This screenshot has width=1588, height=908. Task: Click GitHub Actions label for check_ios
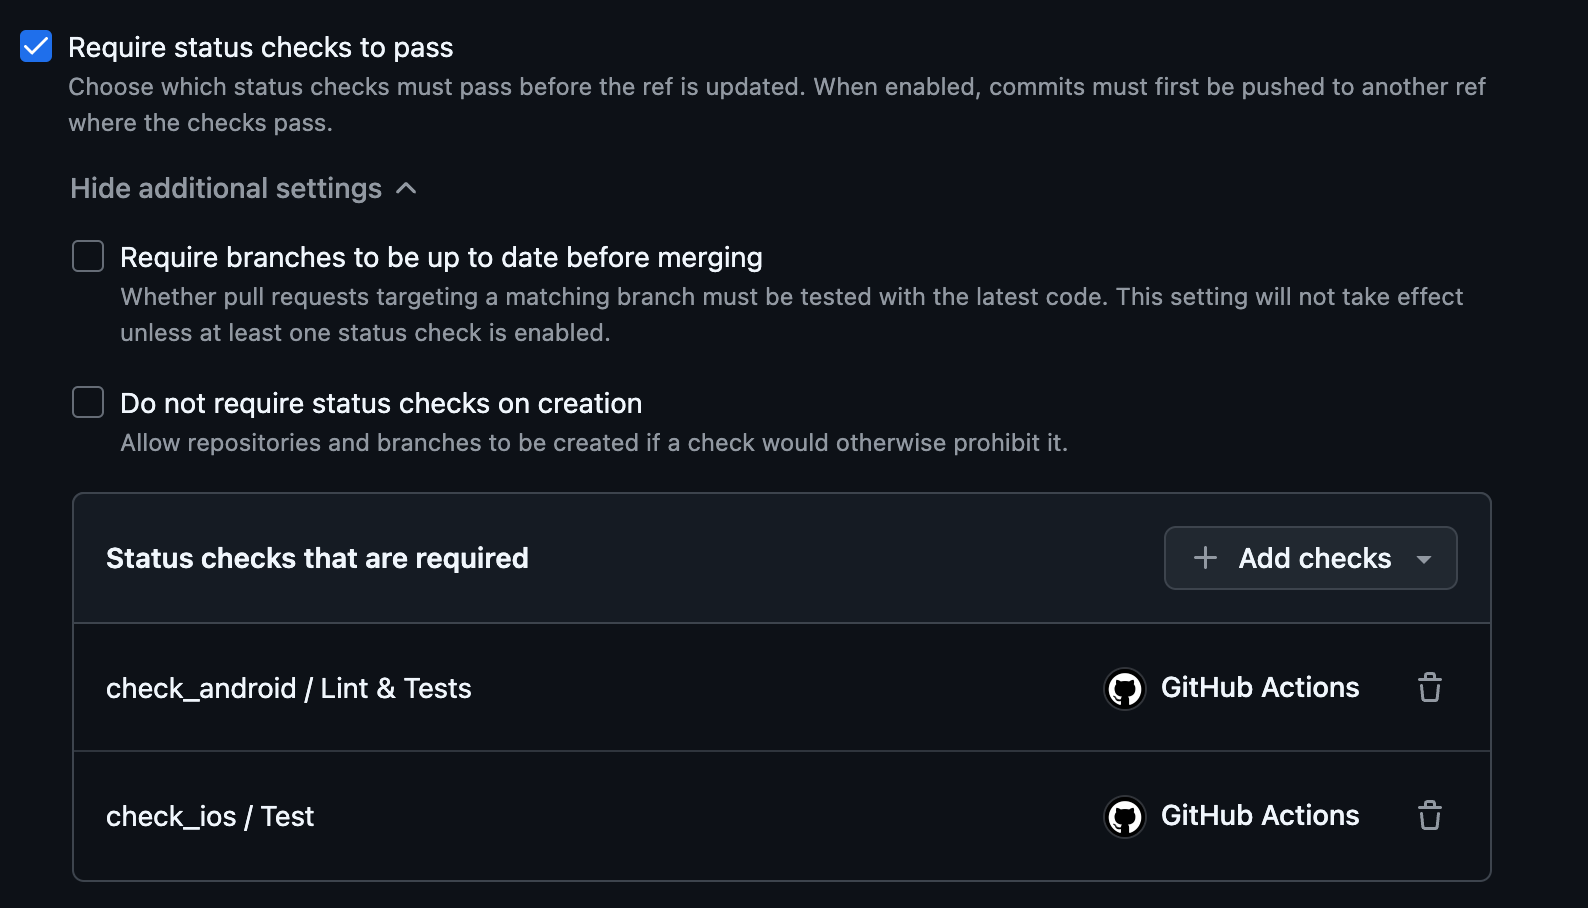coord(1260,816)
